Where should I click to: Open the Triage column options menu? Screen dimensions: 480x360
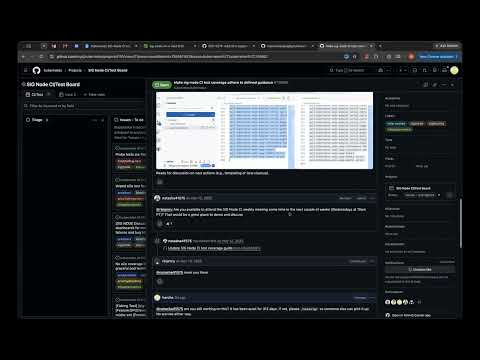pyautogui.click(x=95, y=120)
